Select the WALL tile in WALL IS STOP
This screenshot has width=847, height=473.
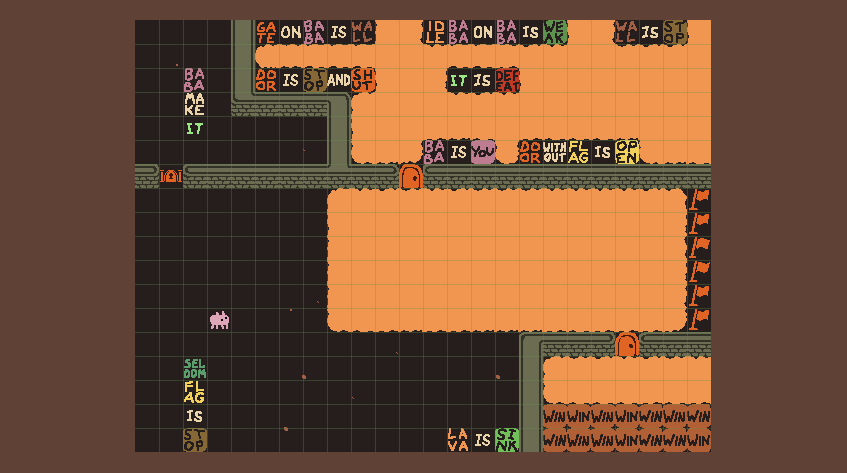pyautogui.click(x=627, y=32)
